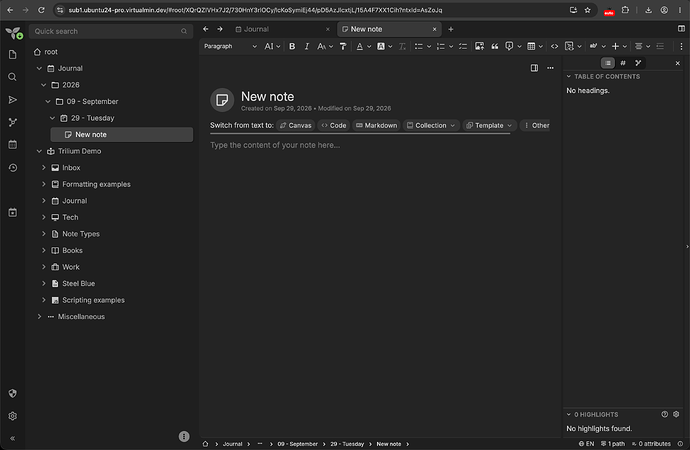Viewport: 690px width, 450px height.
Task: Open the note map icon in left launcher
Action: [12, 122]
